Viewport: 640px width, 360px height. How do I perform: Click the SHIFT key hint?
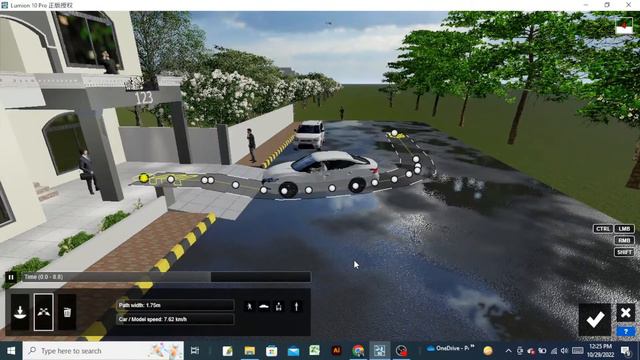tap(624, 252)
